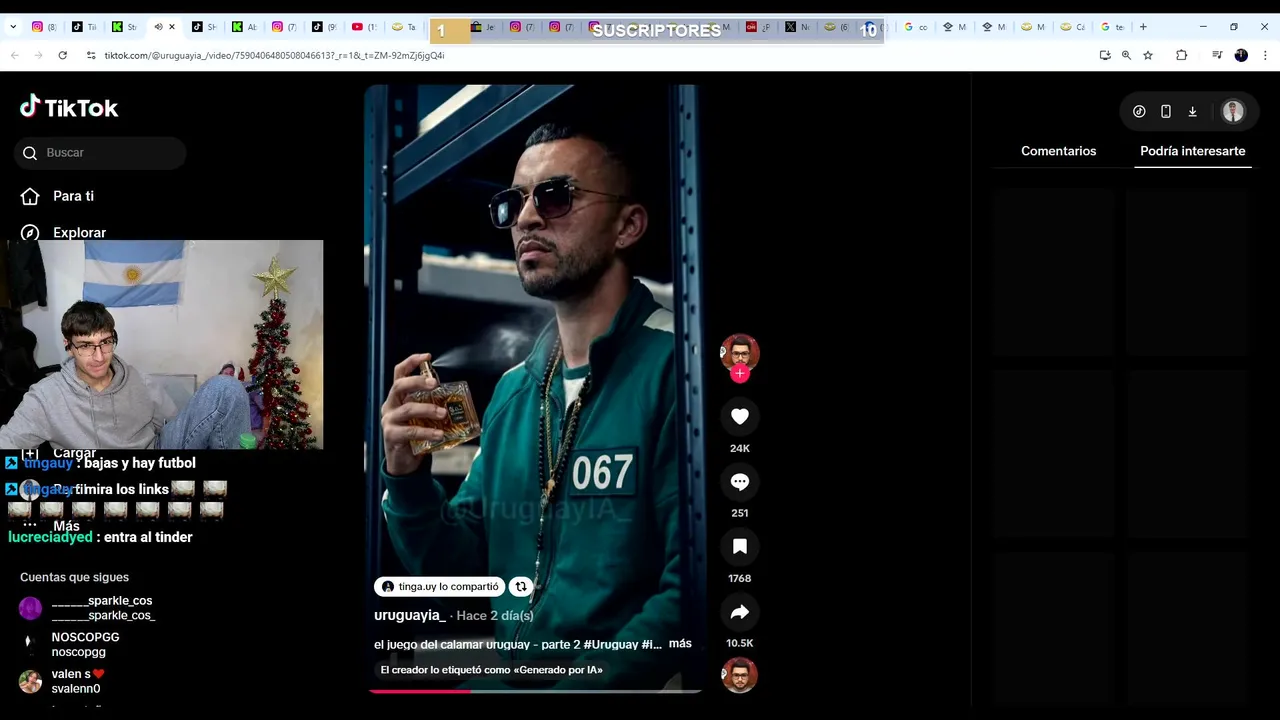Click the 1768 saves count
Screen dimensions: 1280x720
coord(740,578)
